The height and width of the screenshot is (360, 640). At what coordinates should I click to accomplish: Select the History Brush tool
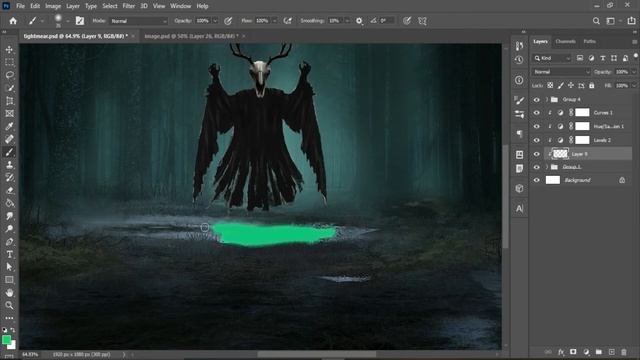point(9,178)
